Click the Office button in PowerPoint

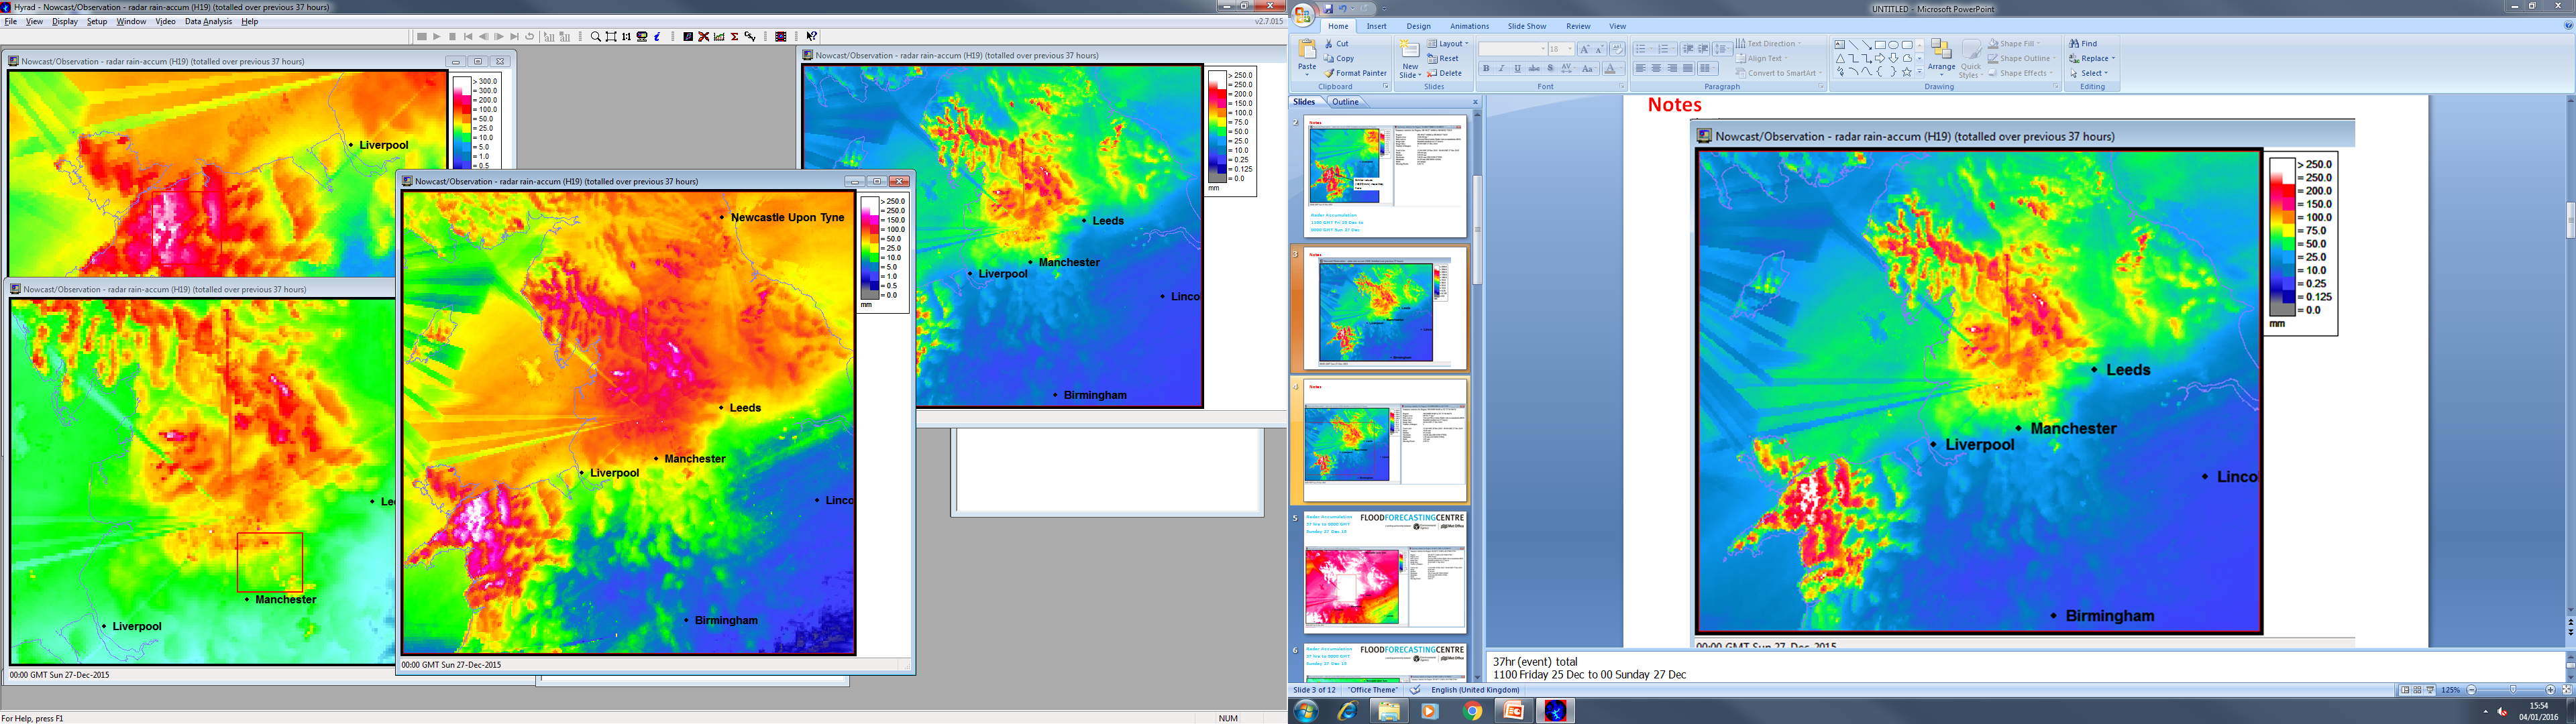[1303, 14]
